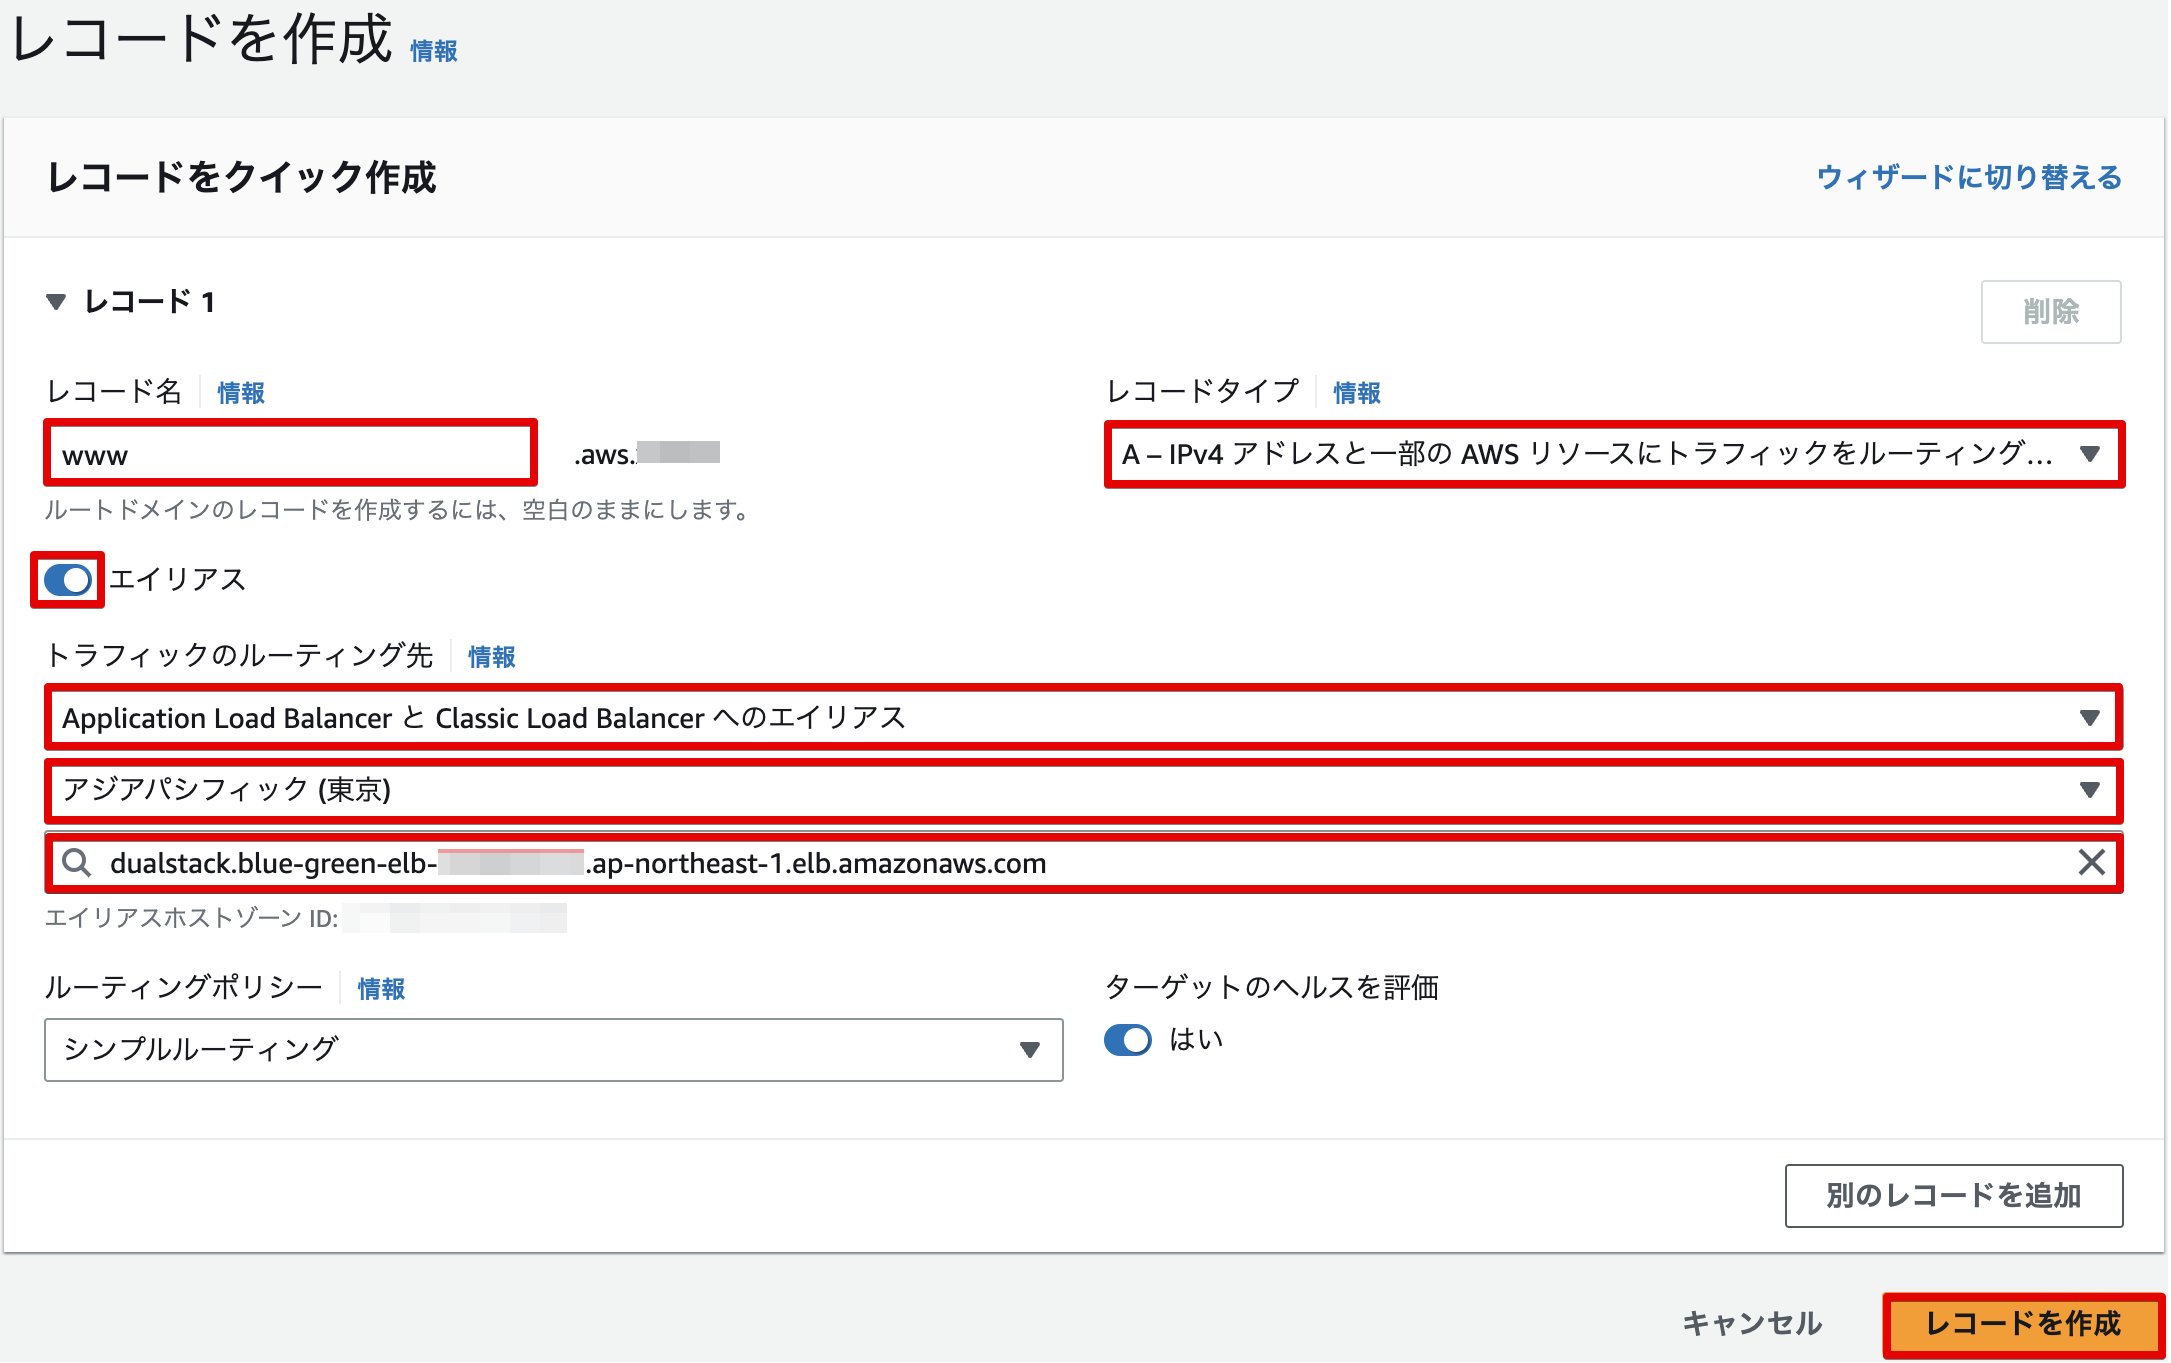
Task: Turn off the ターゲットのヘルスを評価 toggle
Action: [x=1127, y=1041]
